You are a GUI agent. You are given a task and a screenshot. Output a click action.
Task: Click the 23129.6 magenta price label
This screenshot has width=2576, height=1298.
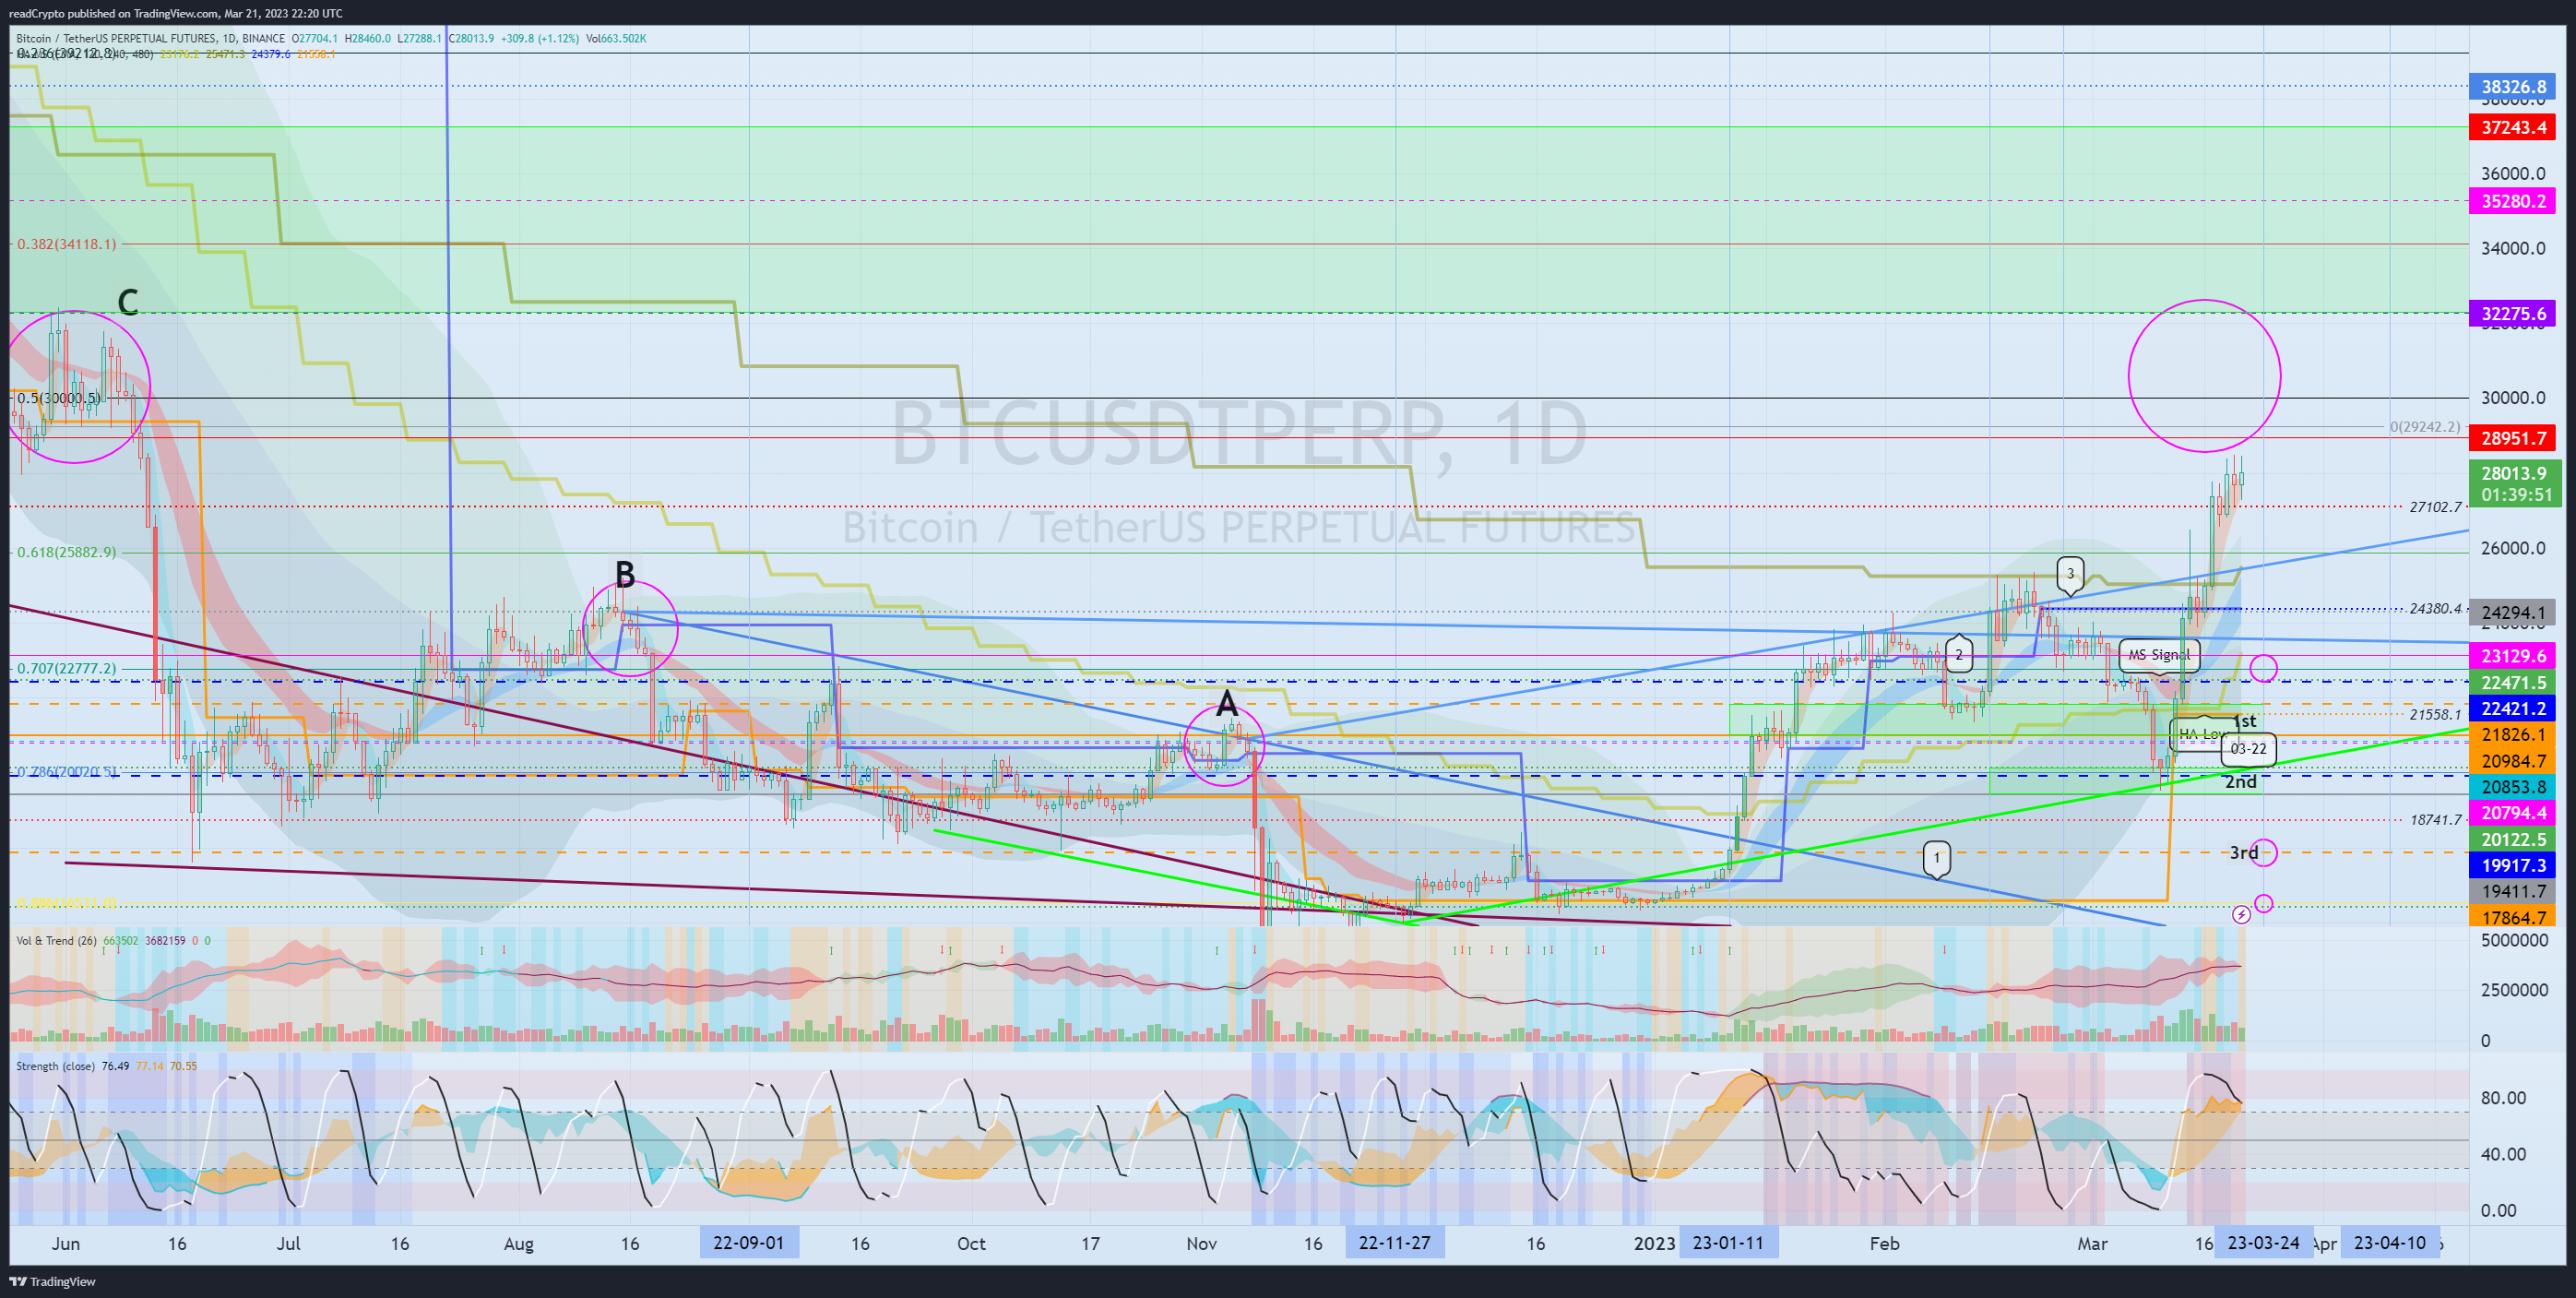tap(2512, 656)
